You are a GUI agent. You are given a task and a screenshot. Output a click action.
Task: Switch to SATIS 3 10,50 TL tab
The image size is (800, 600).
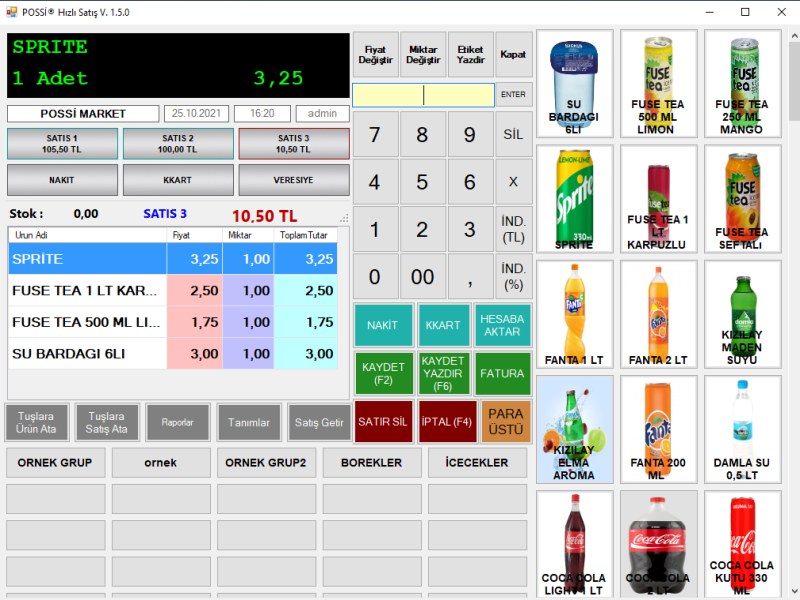pyautogui.click(x=294, y=144)
